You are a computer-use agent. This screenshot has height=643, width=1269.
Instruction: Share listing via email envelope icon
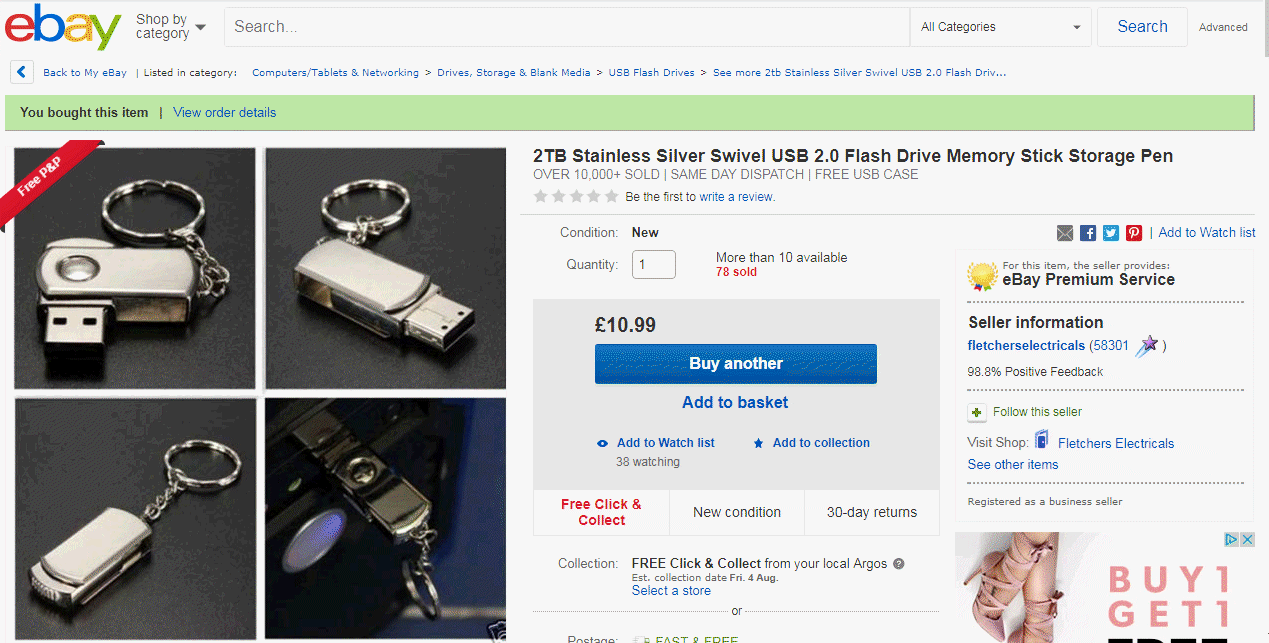click(x=1065, y=233)
